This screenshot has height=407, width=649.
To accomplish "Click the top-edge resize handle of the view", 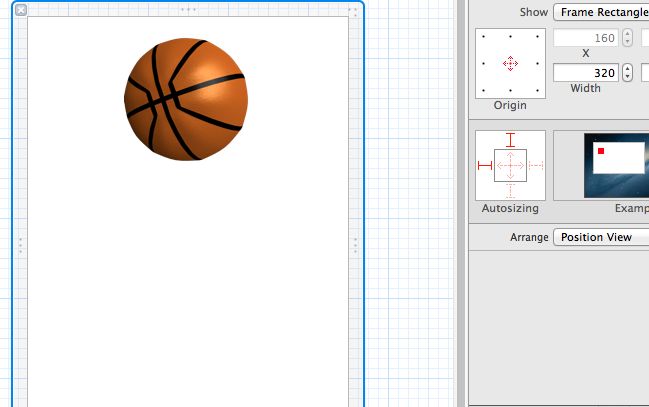I will tap(188, 9).
